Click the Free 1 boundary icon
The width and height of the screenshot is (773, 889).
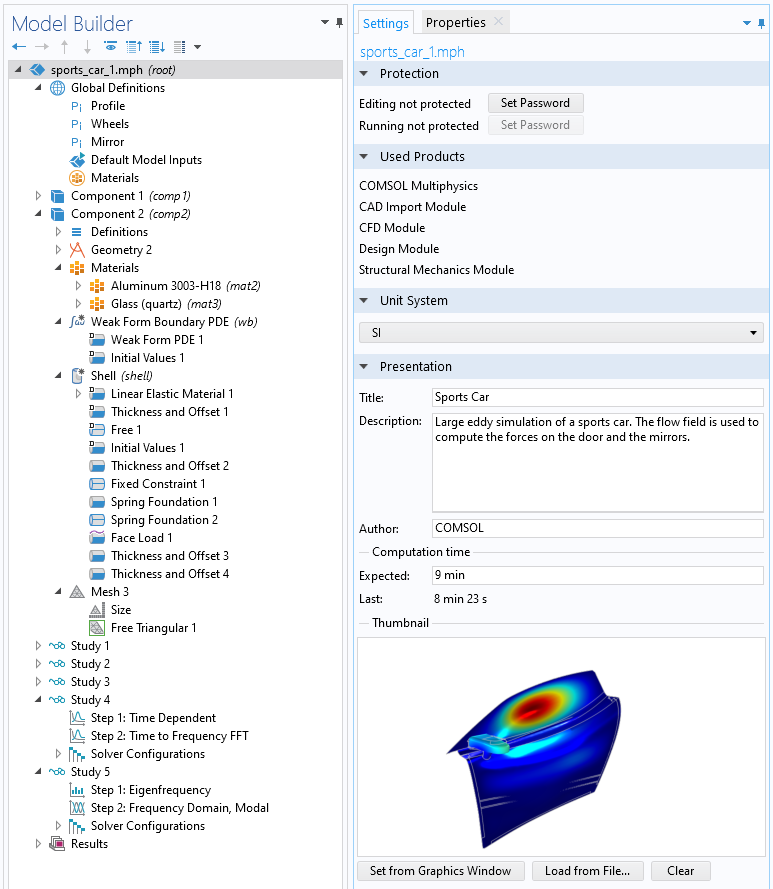97,430
